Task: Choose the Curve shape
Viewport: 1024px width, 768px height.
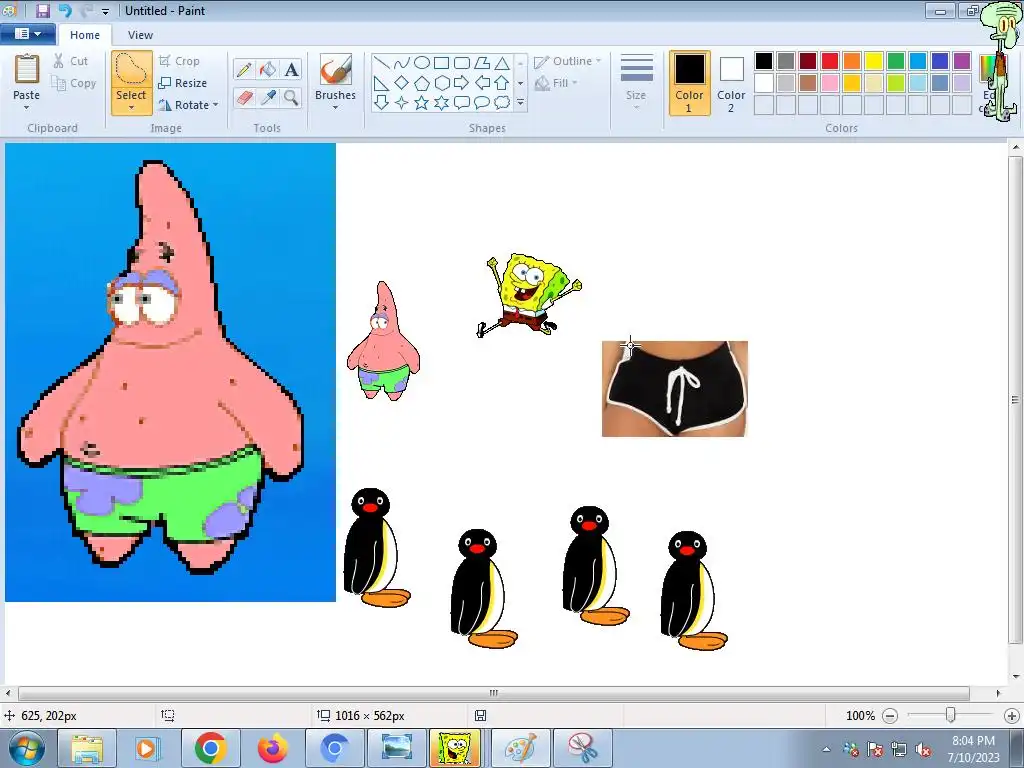Action: 402,63
